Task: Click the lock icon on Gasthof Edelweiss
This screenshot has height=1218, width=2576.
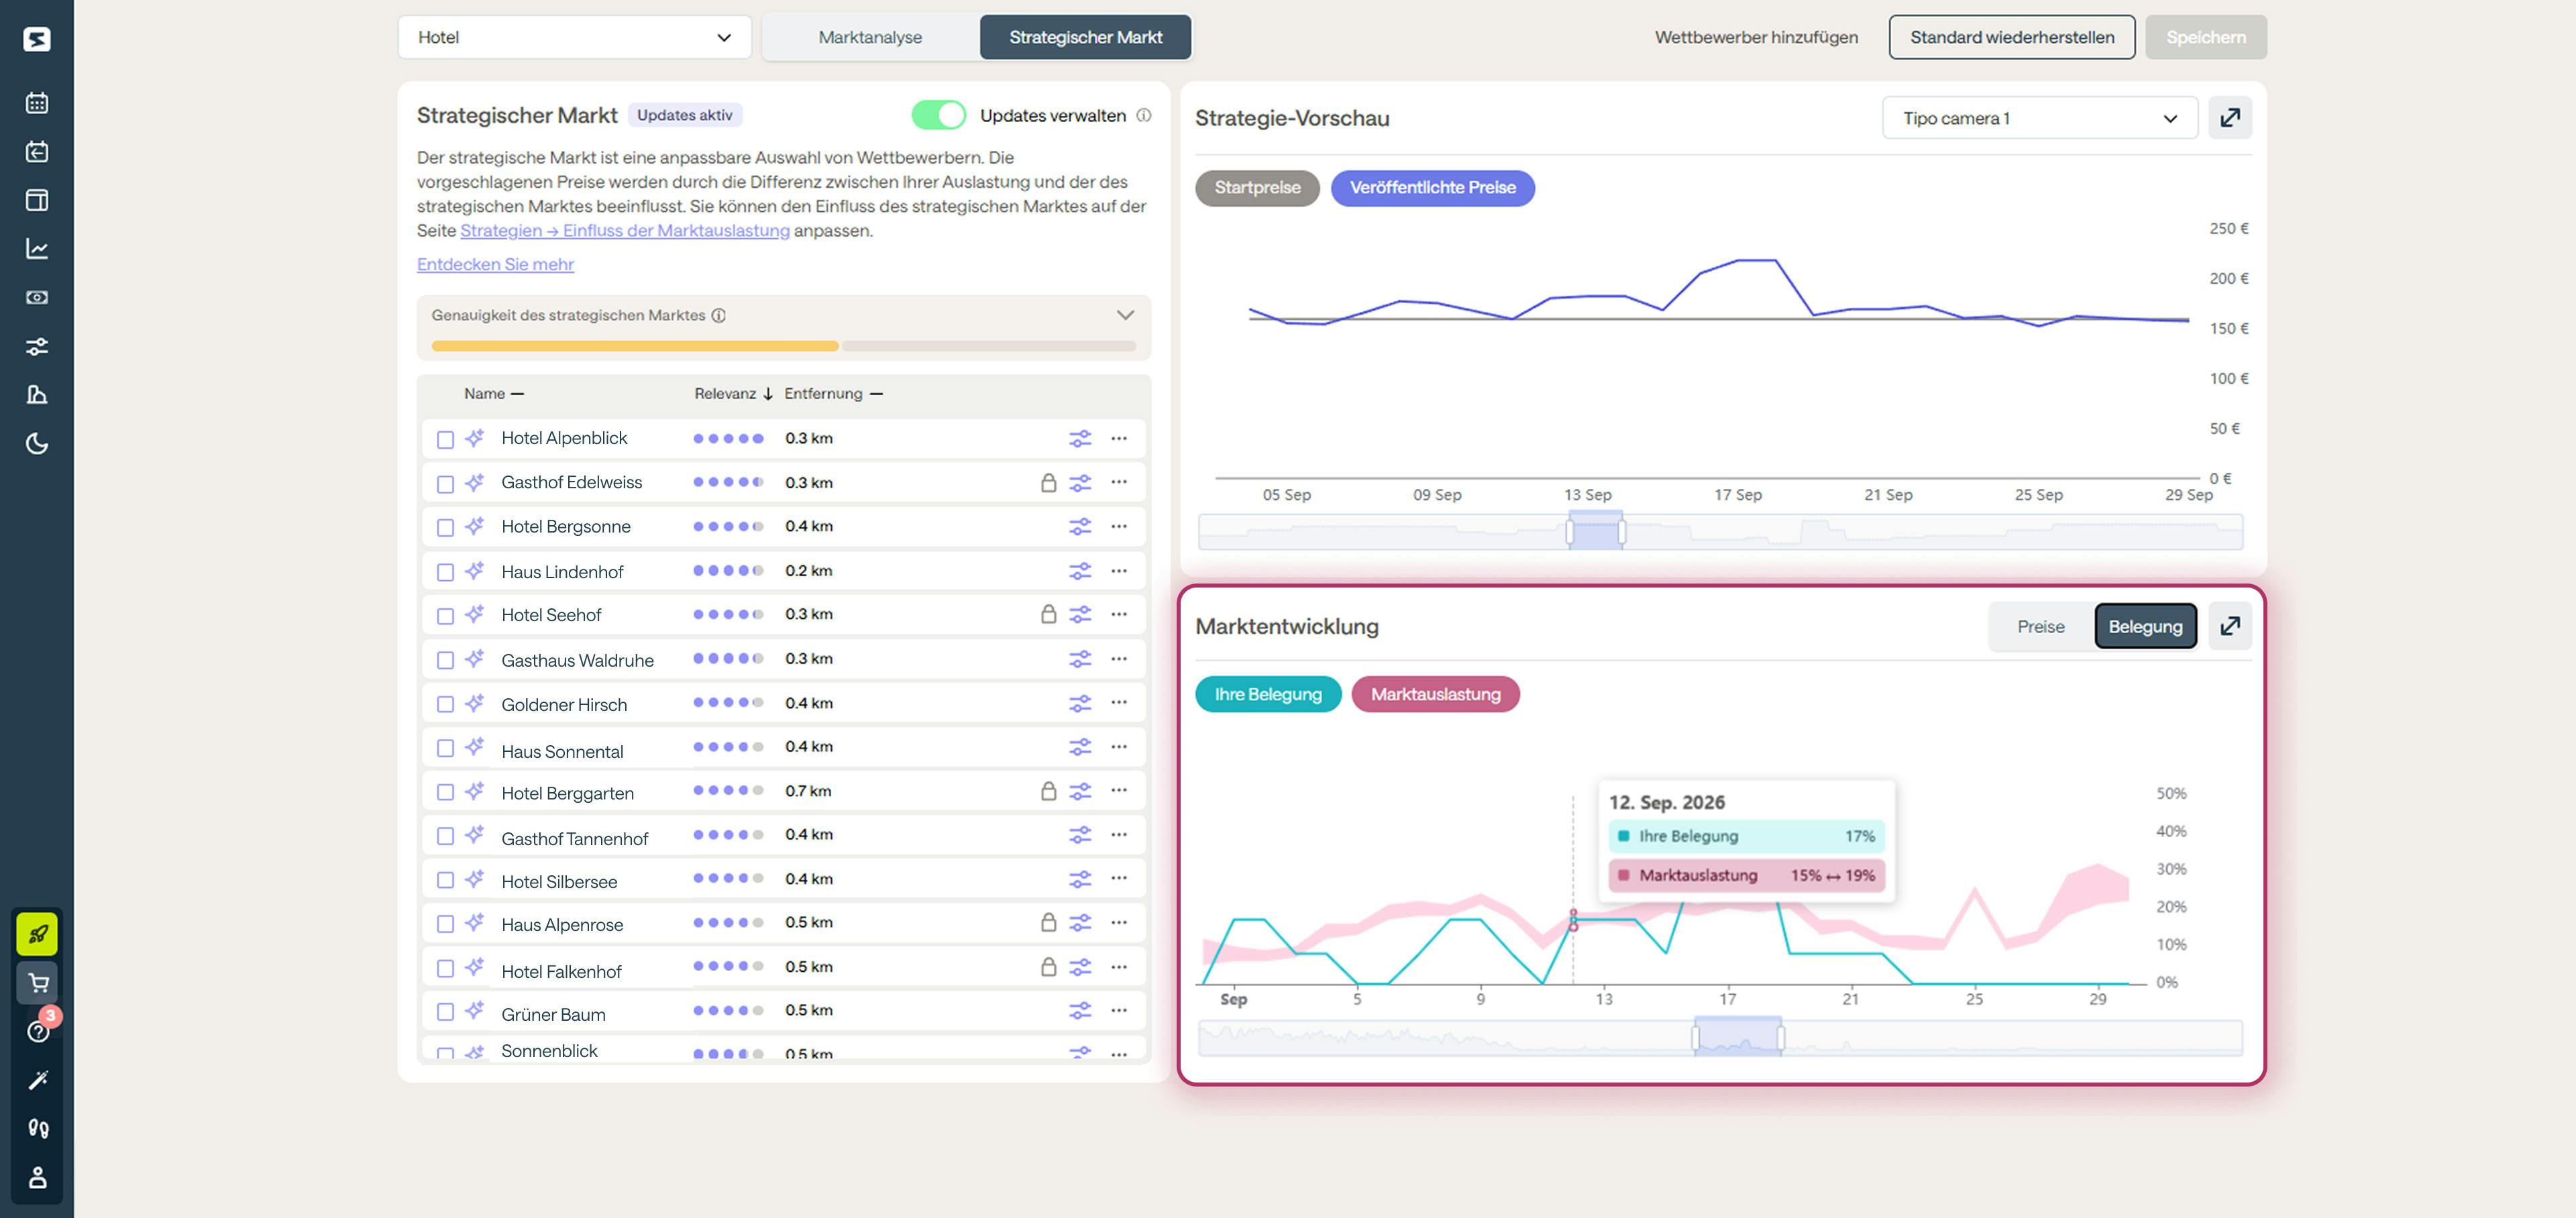Action: point(1047,483)
